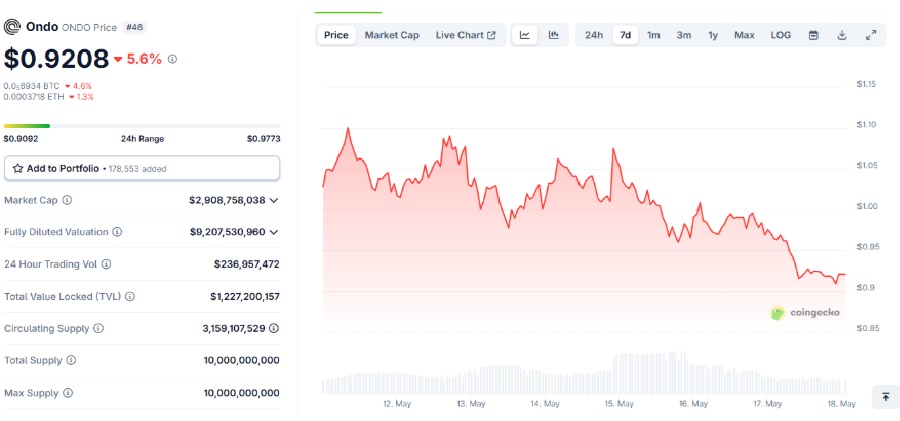Click the Ondo coin logo
Viewport: 900px width, 421px height.
(12, 27)
